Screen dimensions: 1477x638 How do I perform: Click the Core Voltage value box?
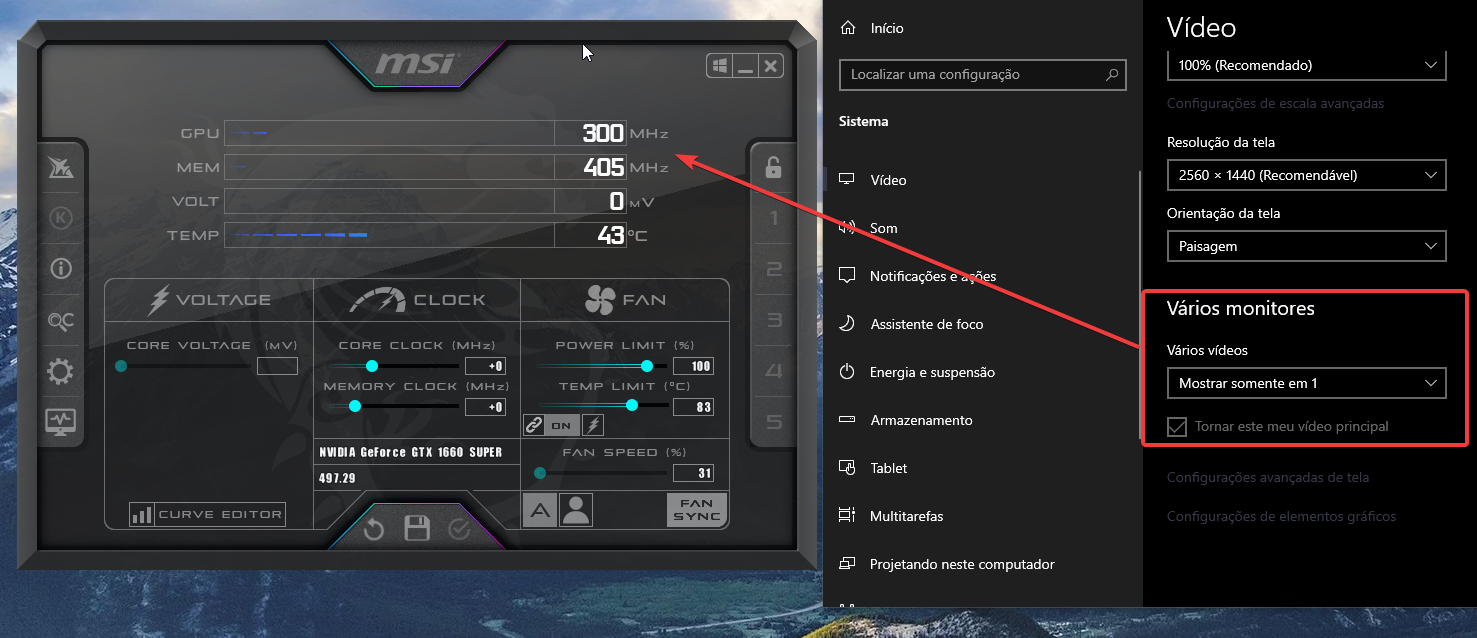(x=277, y=366)
